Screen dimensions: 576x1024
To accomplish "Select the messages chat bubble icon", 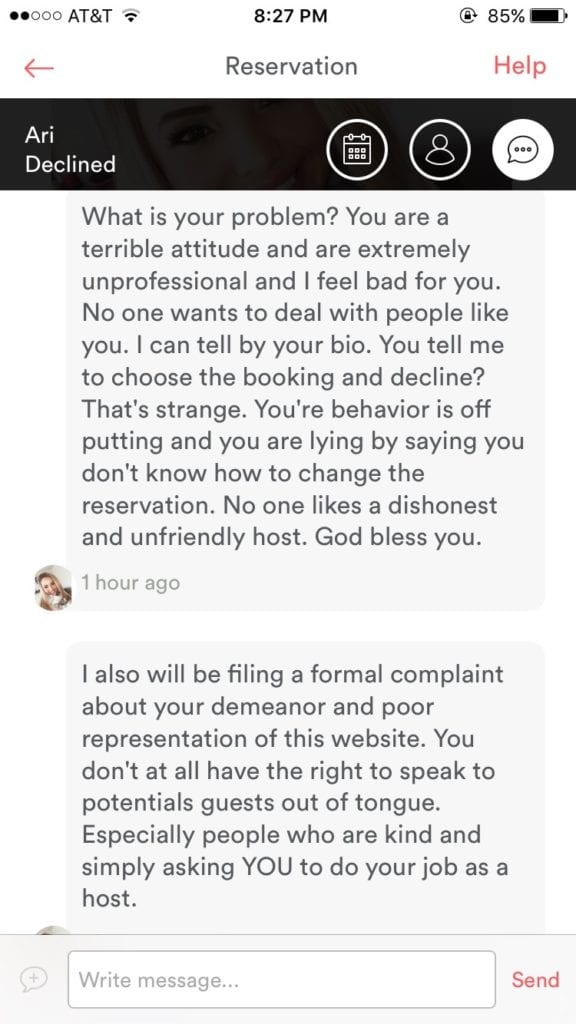I will 522,150.
